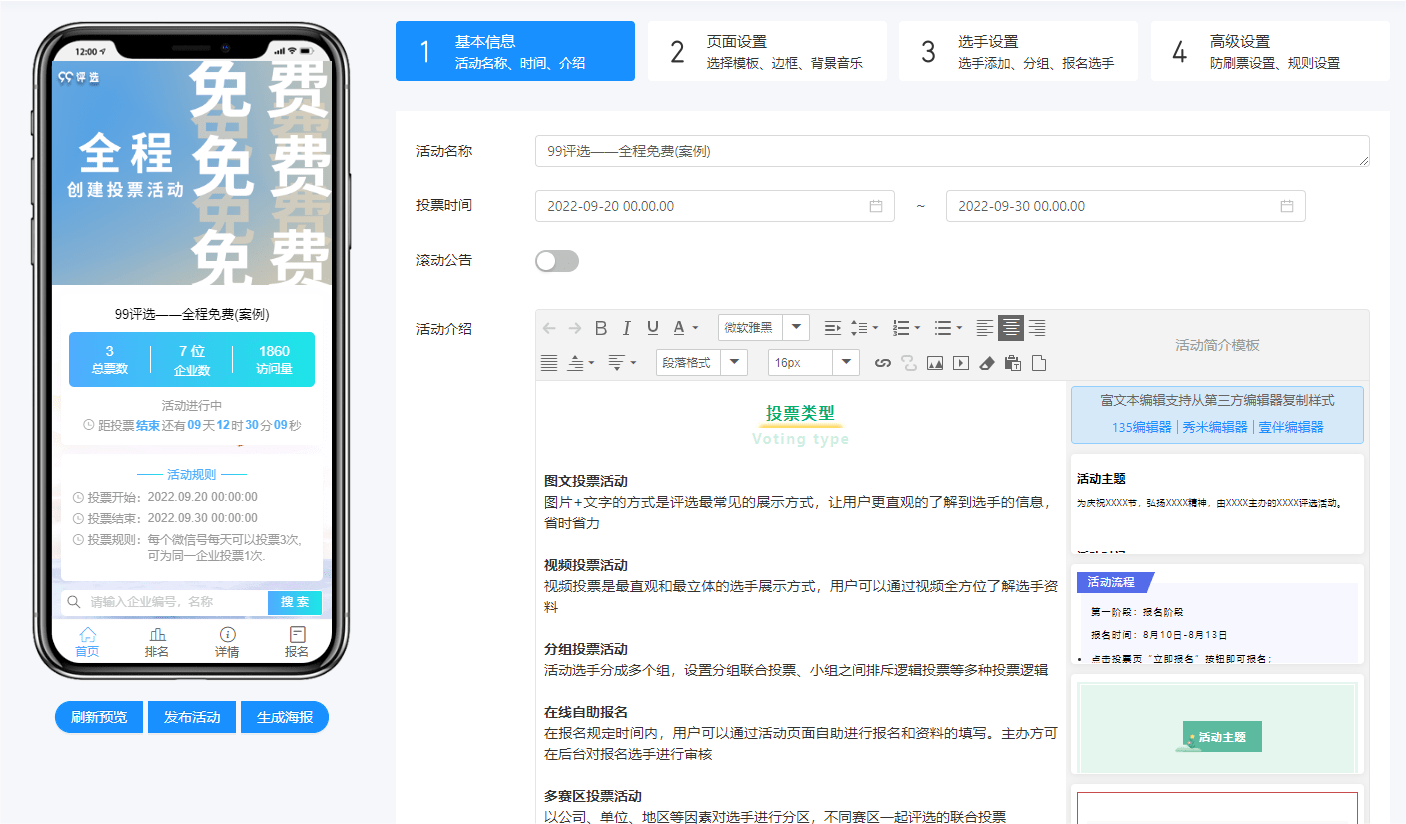Clear document with the blank page icon

(x=1039, y=363)
